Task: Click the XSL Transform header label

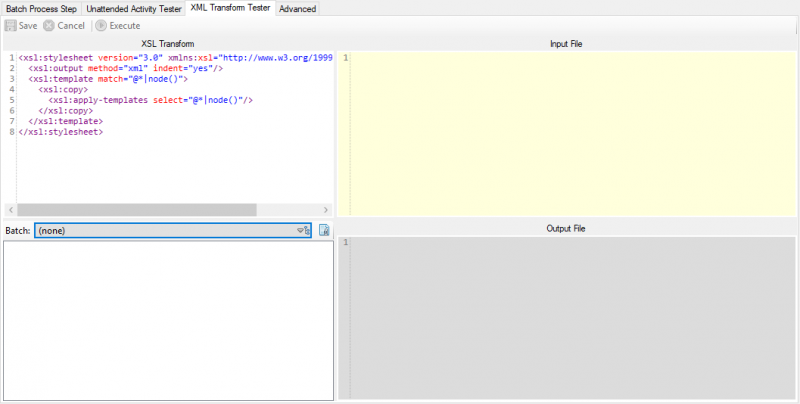Action: [168, 44]
